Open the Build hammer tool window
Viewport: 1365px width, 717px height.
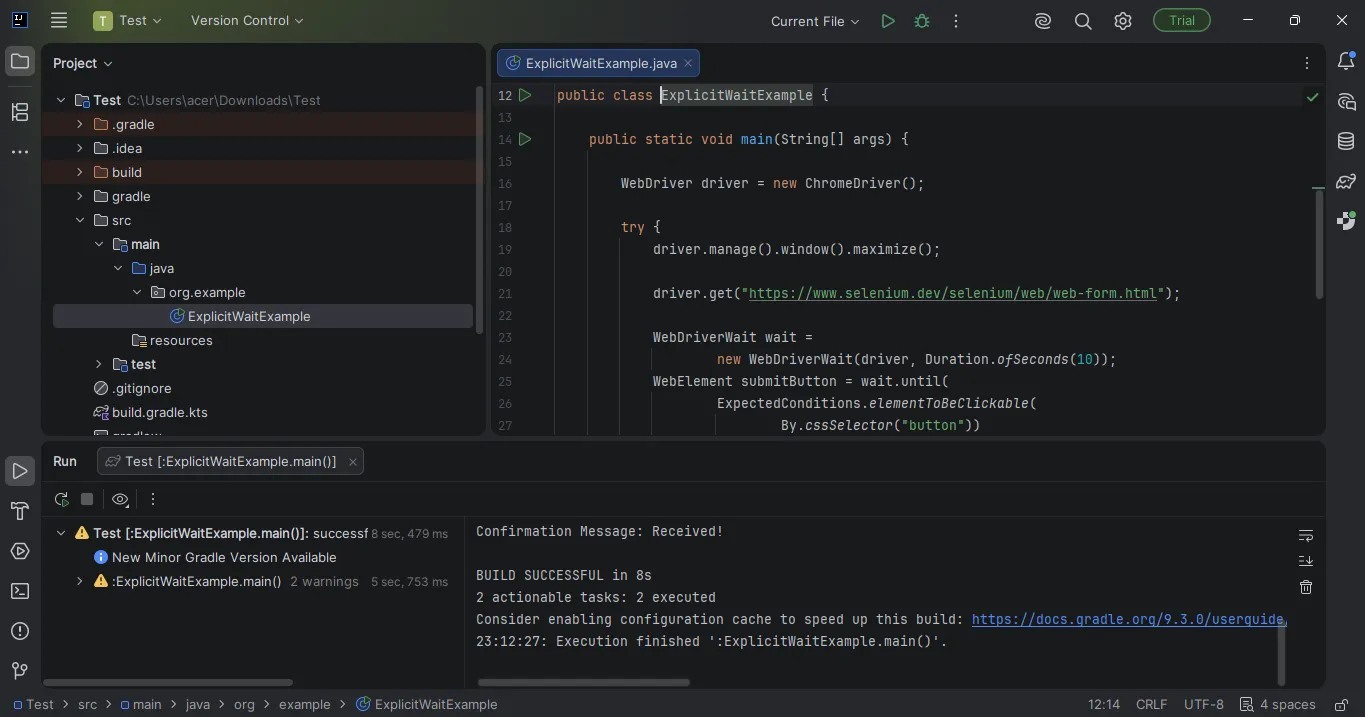click(x=20, y=511)
